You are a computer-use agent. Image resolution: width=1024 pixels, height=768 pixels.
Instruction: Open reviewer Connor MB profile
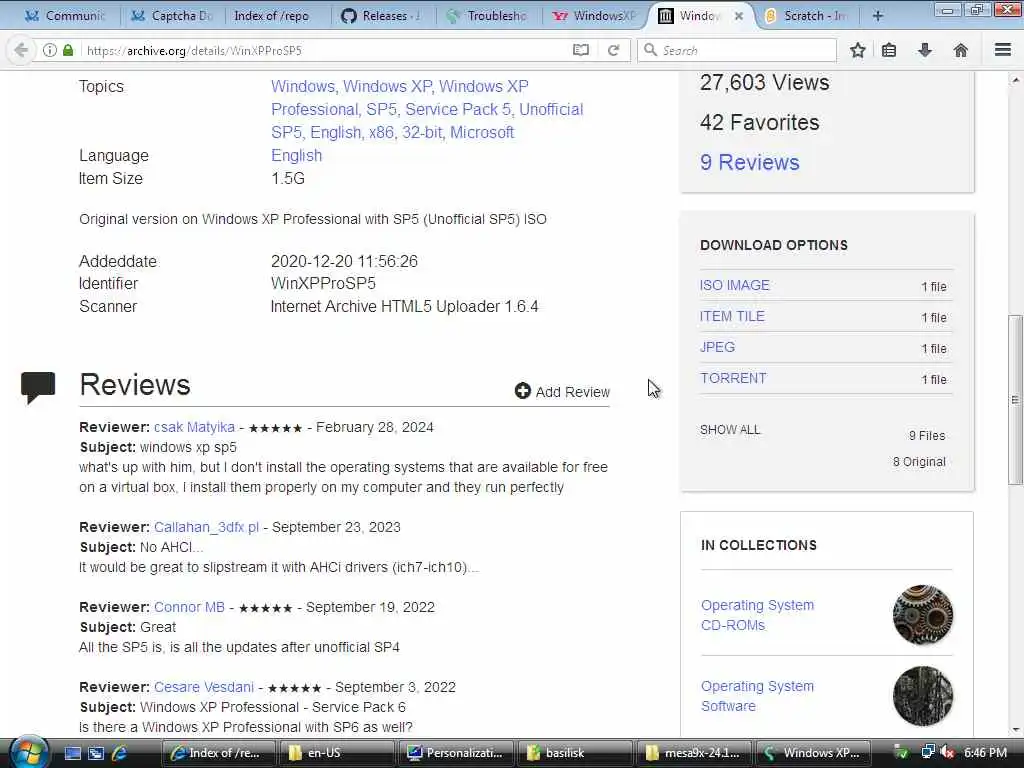pyautogui.click(x=189, y=607)
